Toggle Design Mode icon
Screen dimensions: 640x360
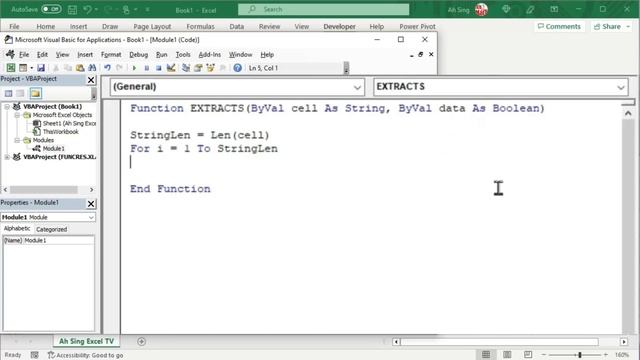pos(171,68)
